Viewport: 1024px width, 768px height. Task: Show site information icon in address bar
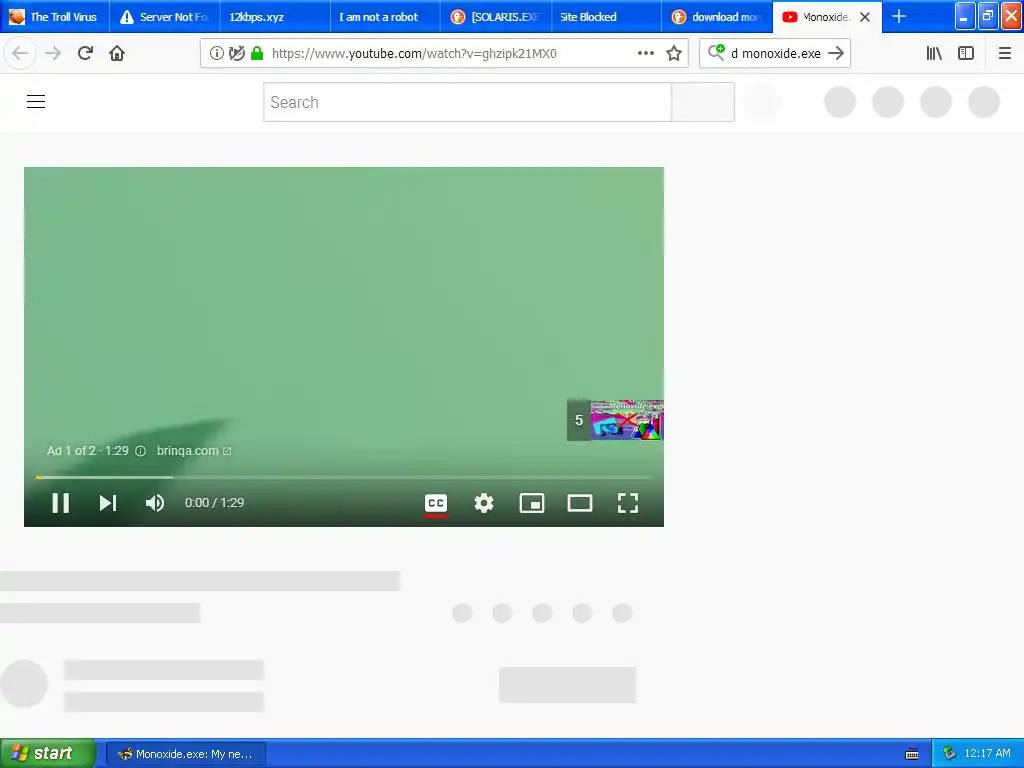pyautogui.click(x=217, y=54)
